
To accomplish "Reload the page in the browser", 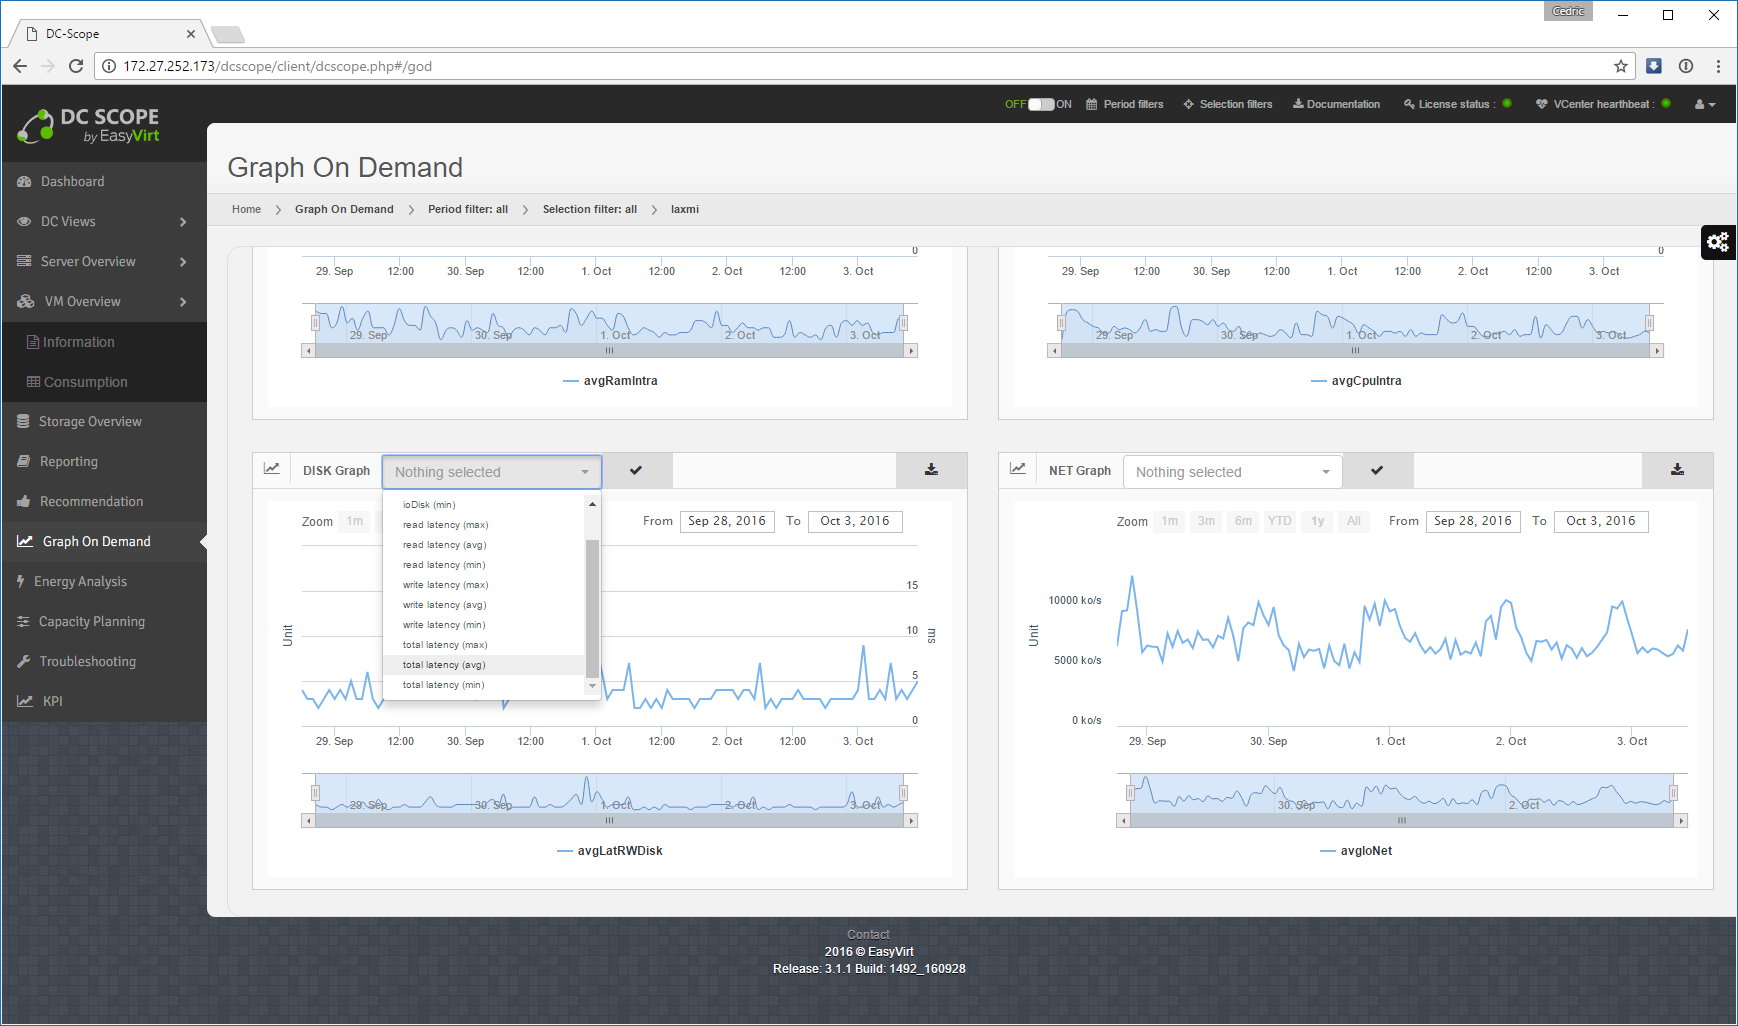I will [x=76, y=66].
